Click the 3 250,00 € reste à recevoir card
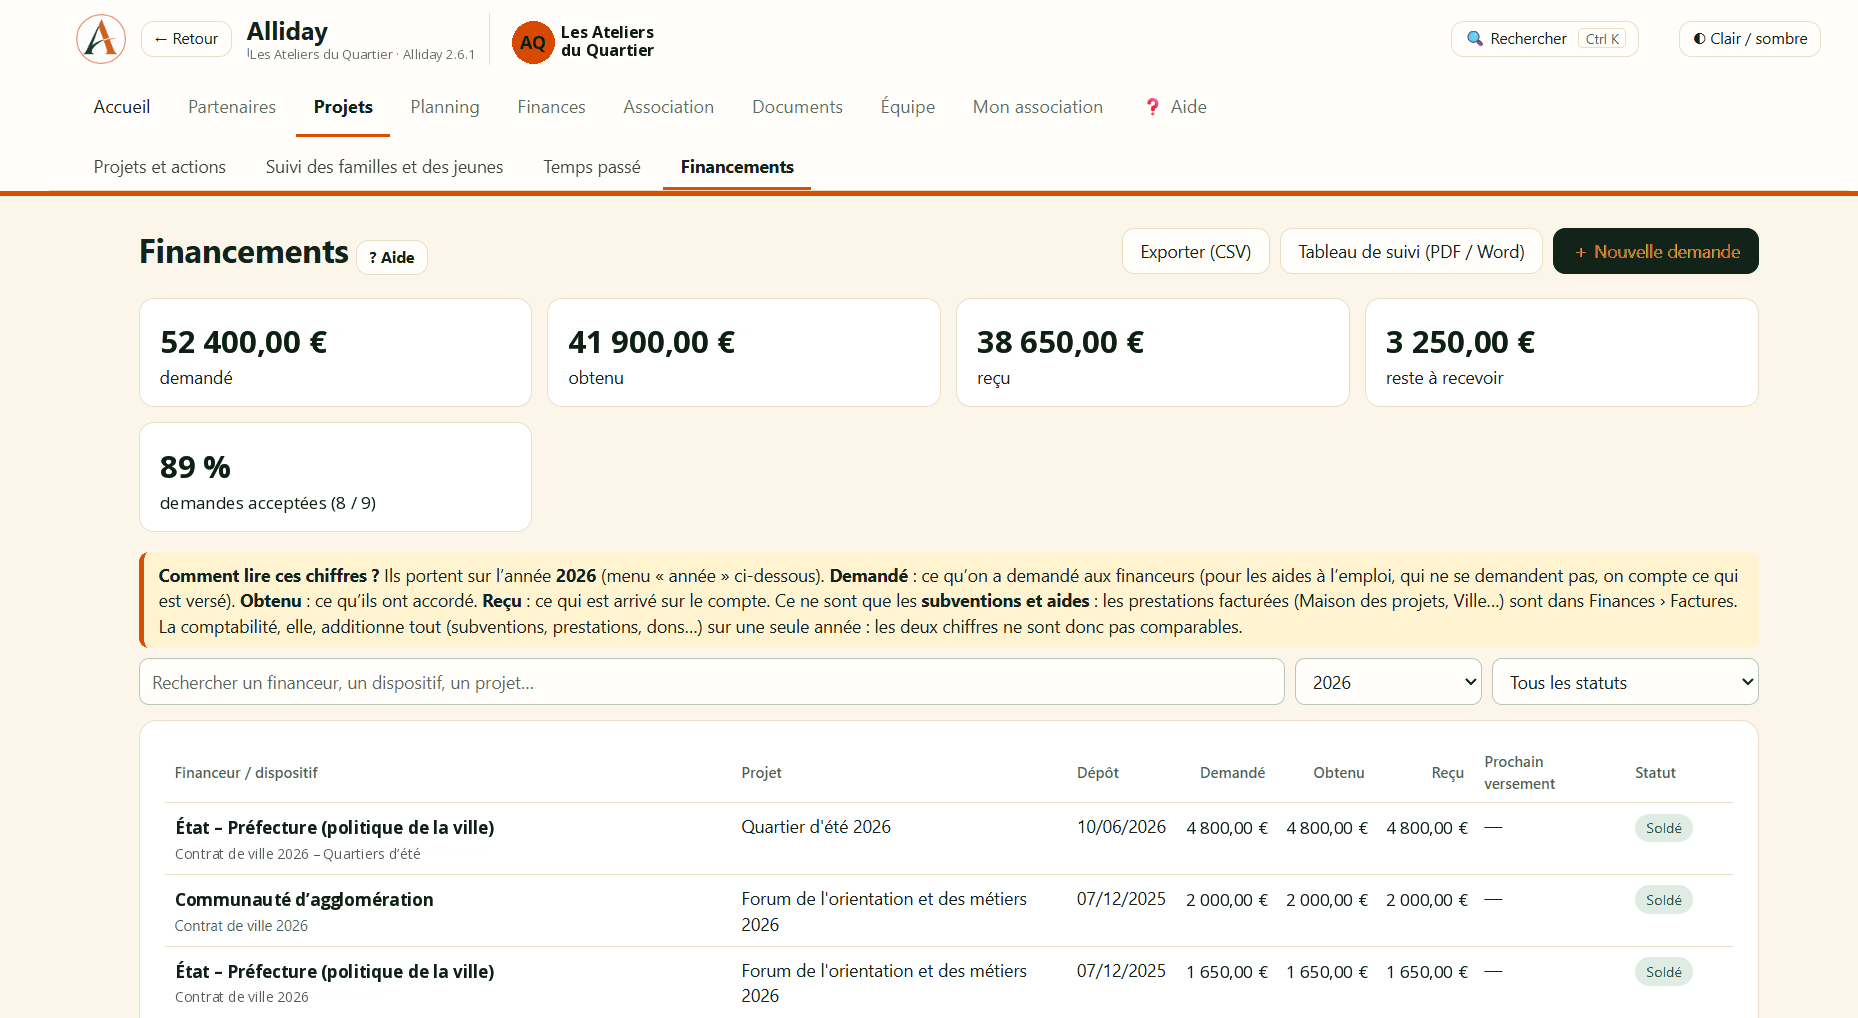This screenshot has height=1018, width=1858. [1562, 352]
